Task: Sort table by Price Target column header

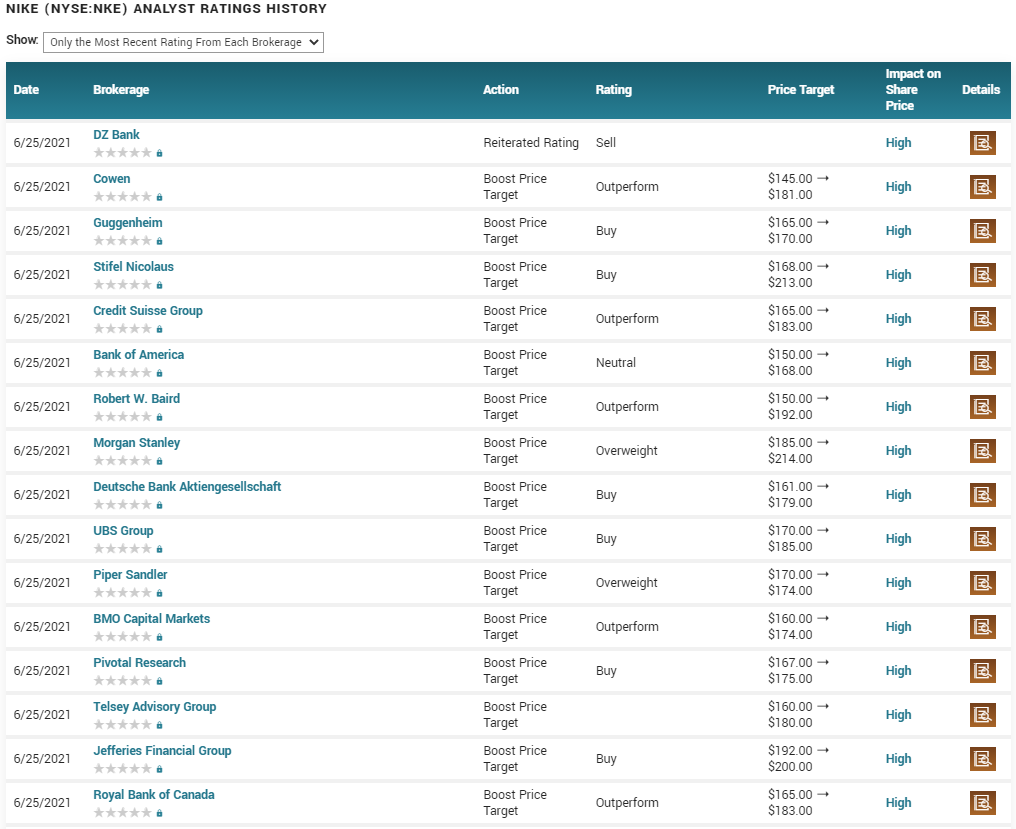Action: point(801,90)
